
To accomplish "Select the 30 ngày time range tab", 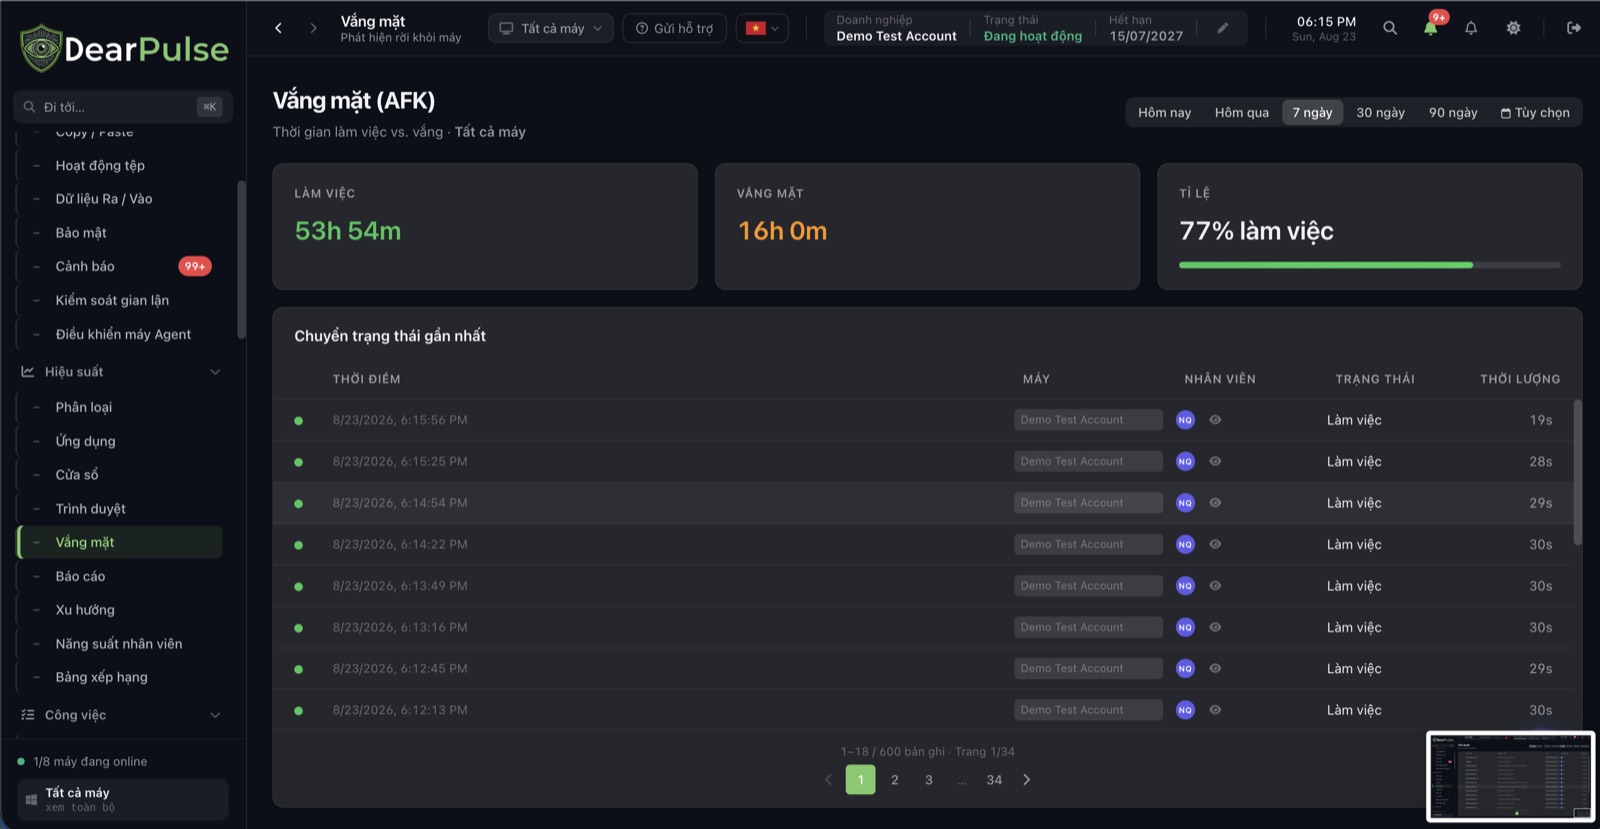I will point(1380,113).
